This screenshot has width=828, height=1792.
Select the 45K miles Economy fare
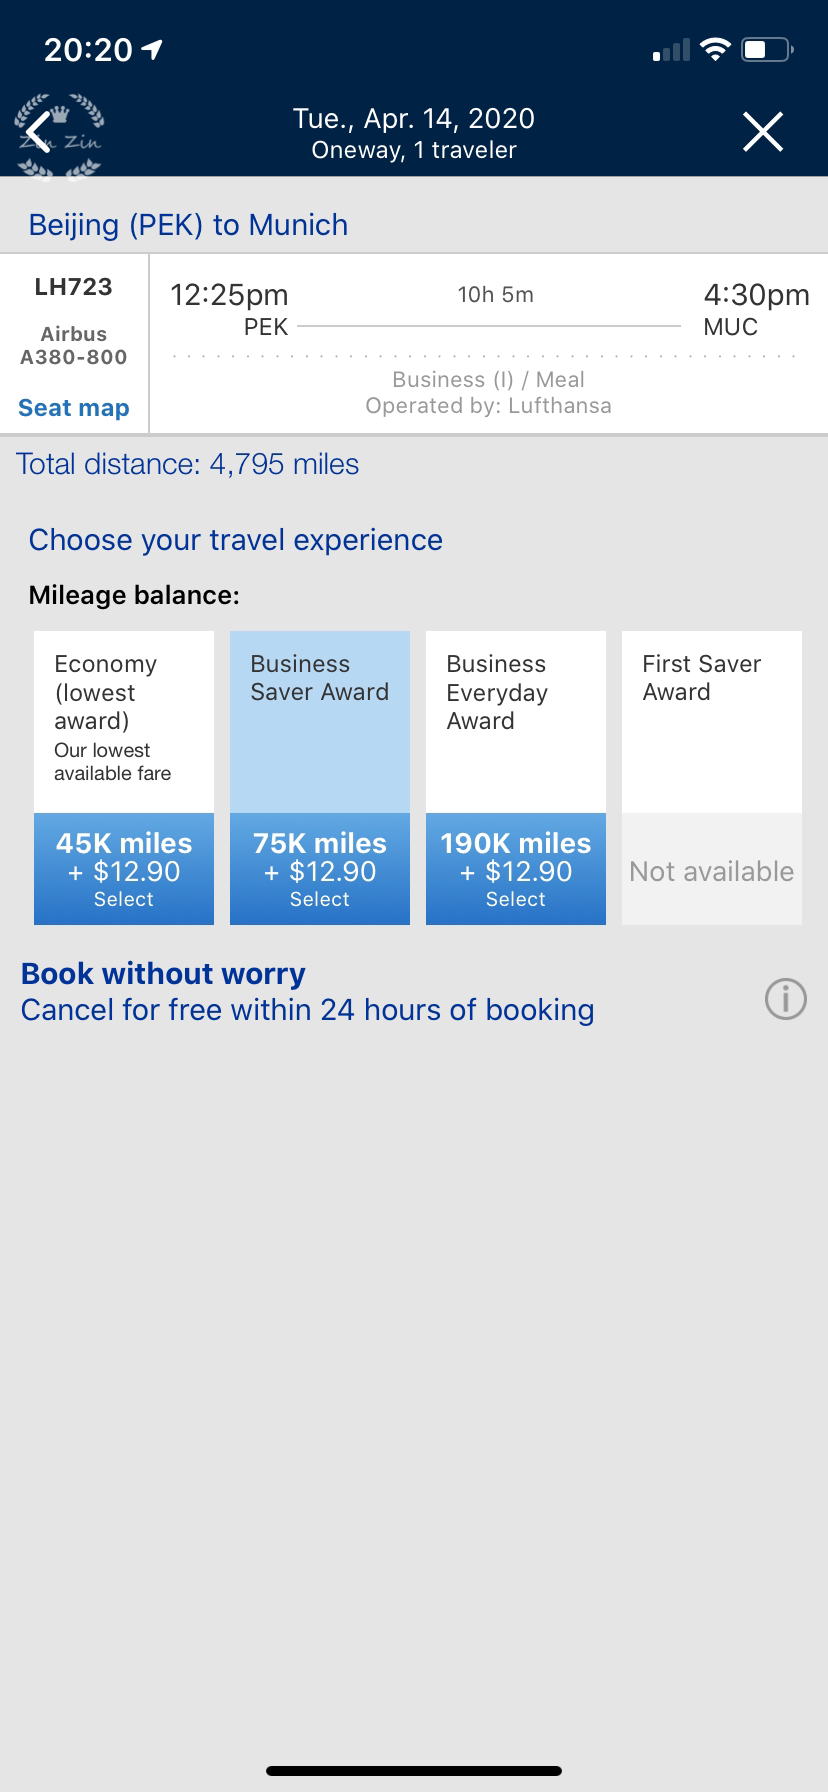tap(124, 869)
